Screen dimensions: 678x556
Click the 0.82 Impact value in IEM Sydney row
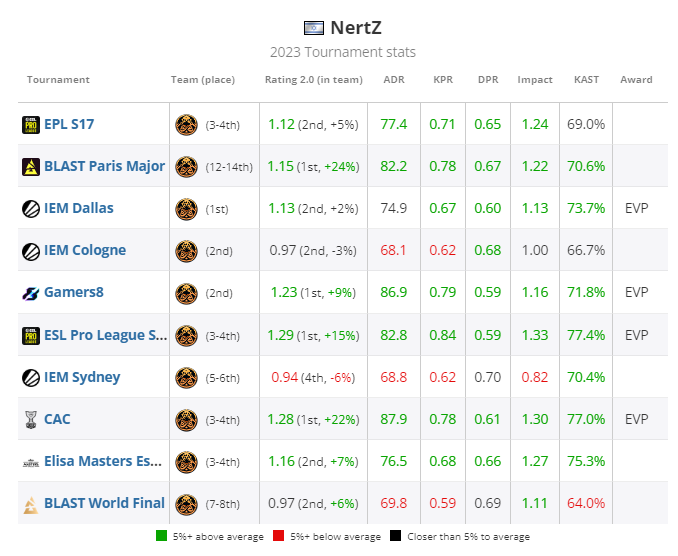coord(534,377)
